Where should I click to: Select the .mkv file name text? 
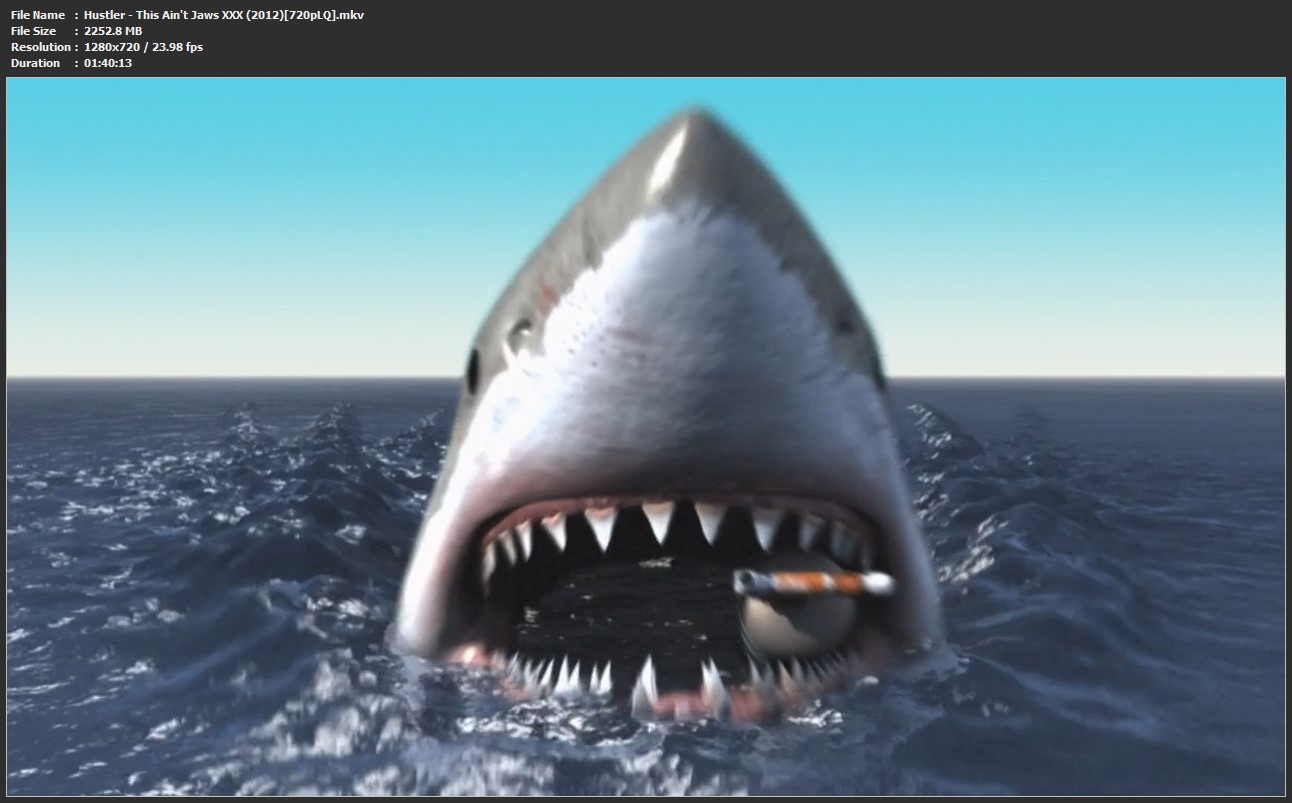click(x=223, y=15)
